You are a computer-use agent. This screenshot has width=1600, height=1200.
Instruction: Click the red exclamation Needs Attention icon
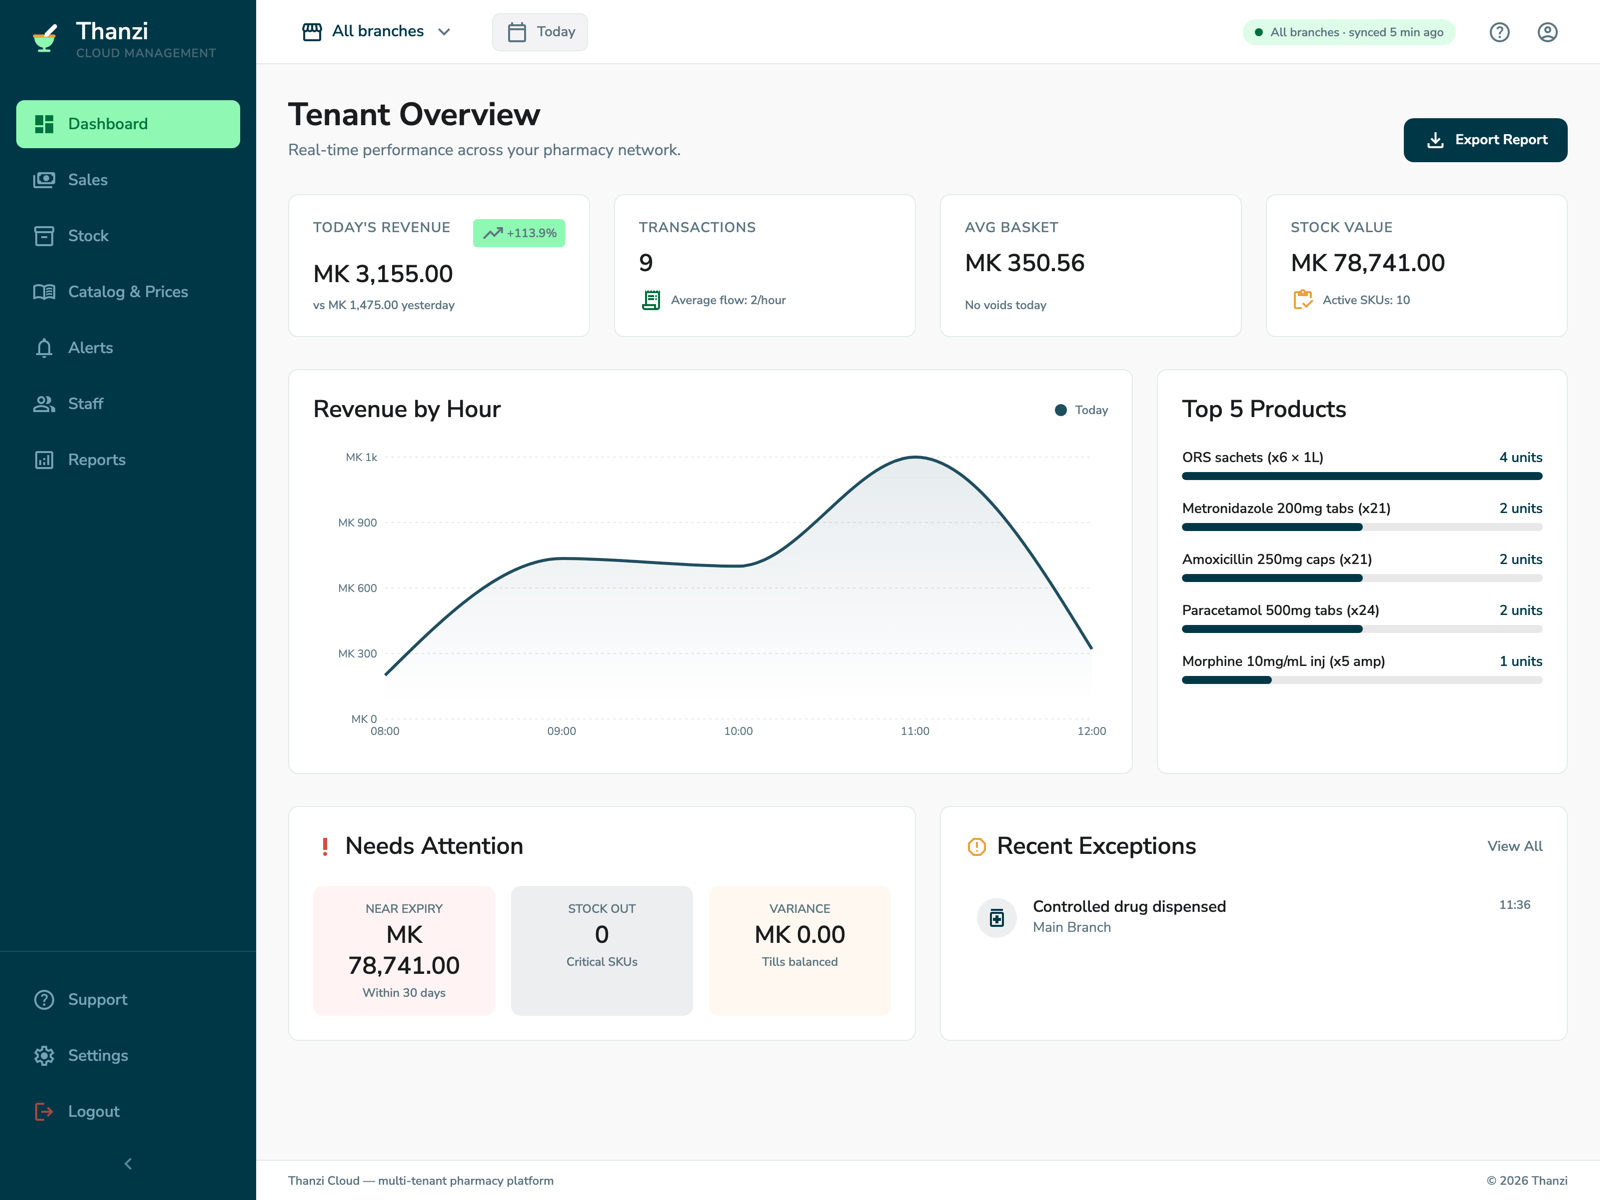325,847
